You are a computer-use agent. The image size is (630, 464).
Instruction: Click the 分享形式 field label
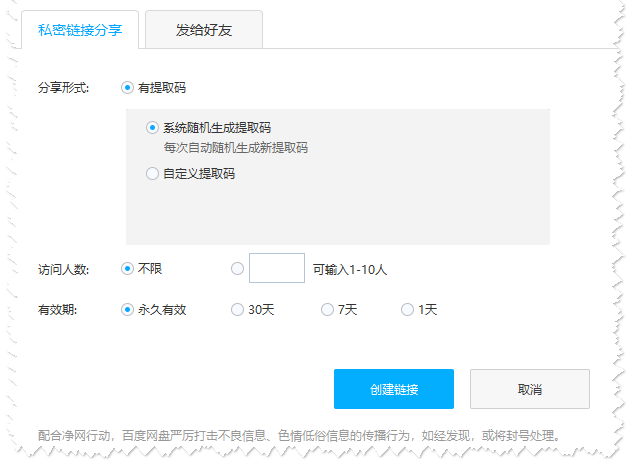coord(63,88)
